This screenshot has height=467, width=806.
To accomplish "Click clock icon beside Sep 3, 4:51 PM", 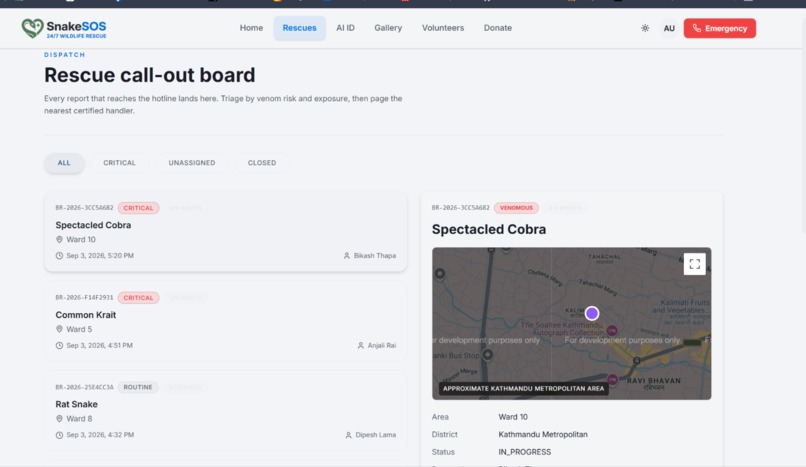I will pyautogui.click(x=59, y=345).
